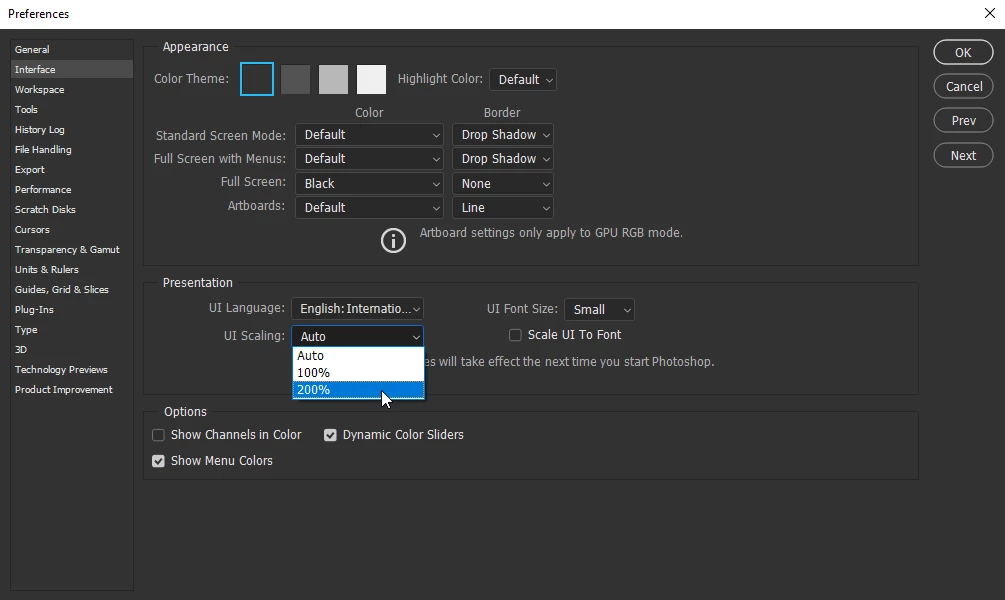Open Standard Screen Mode color dropdown
The height and width of the screenshot is (600, 1005).
coord(369,135)
